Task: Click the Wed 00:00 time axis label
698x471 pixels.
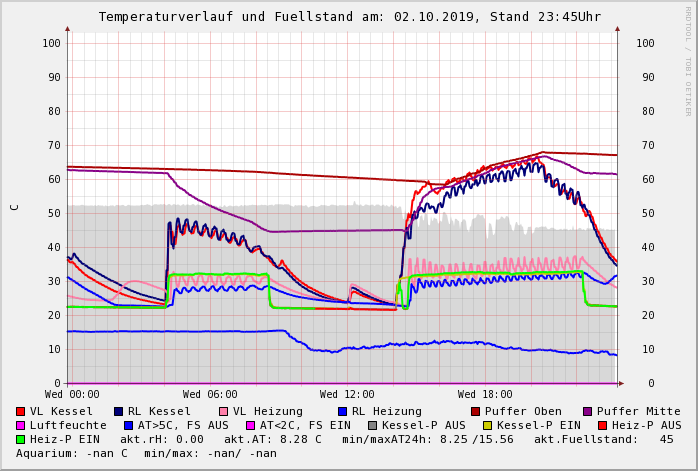Action: [x=72, y=395]
